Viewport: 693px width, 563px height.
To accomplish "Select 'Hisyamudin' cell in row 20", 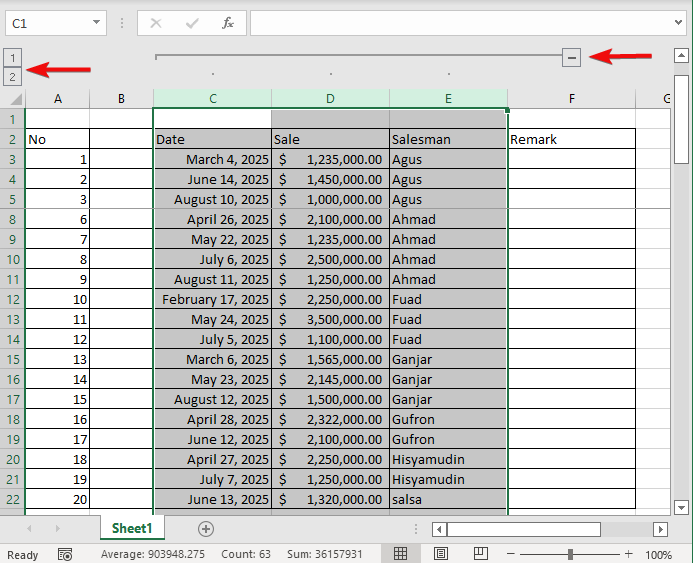I will 448,460.
